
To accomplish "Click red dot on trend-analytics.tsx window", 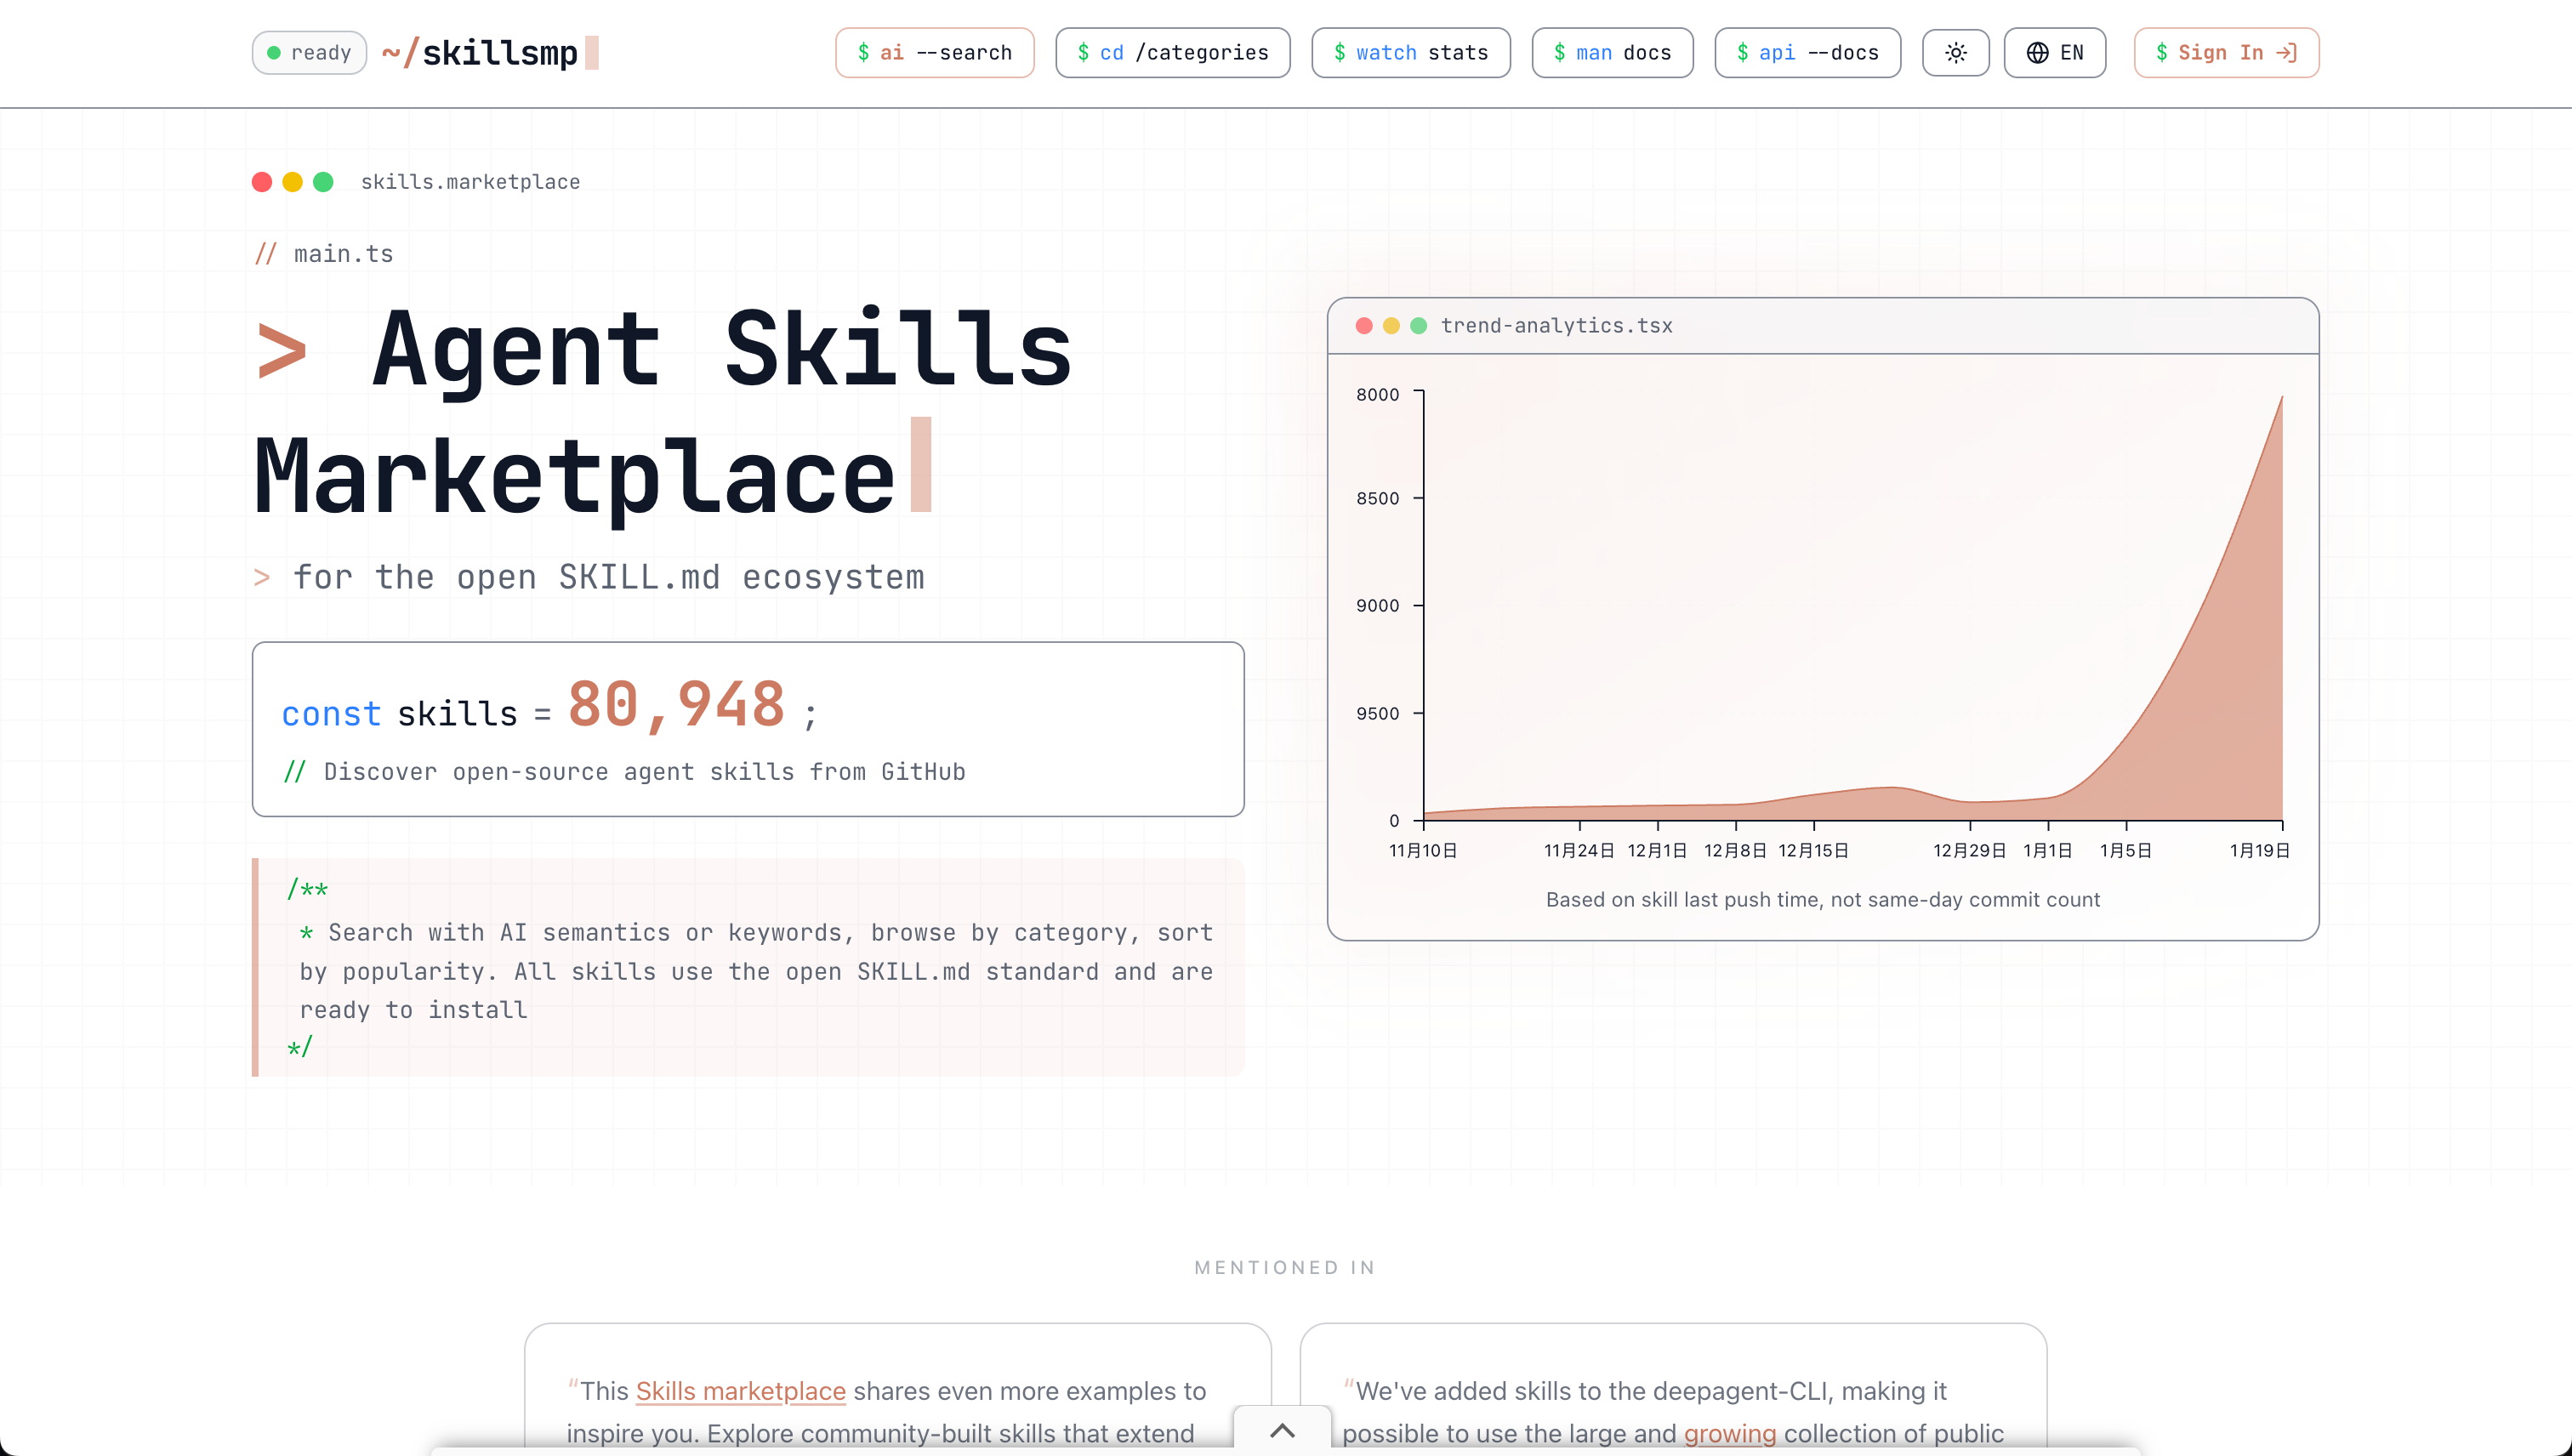I will coord(1363,326).
